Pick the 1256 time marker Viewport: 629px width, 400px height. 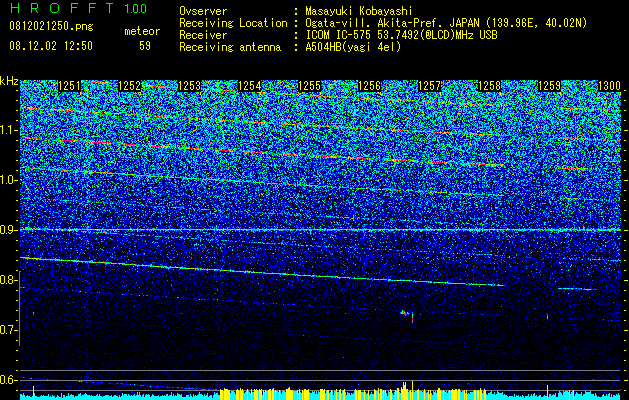369,86
